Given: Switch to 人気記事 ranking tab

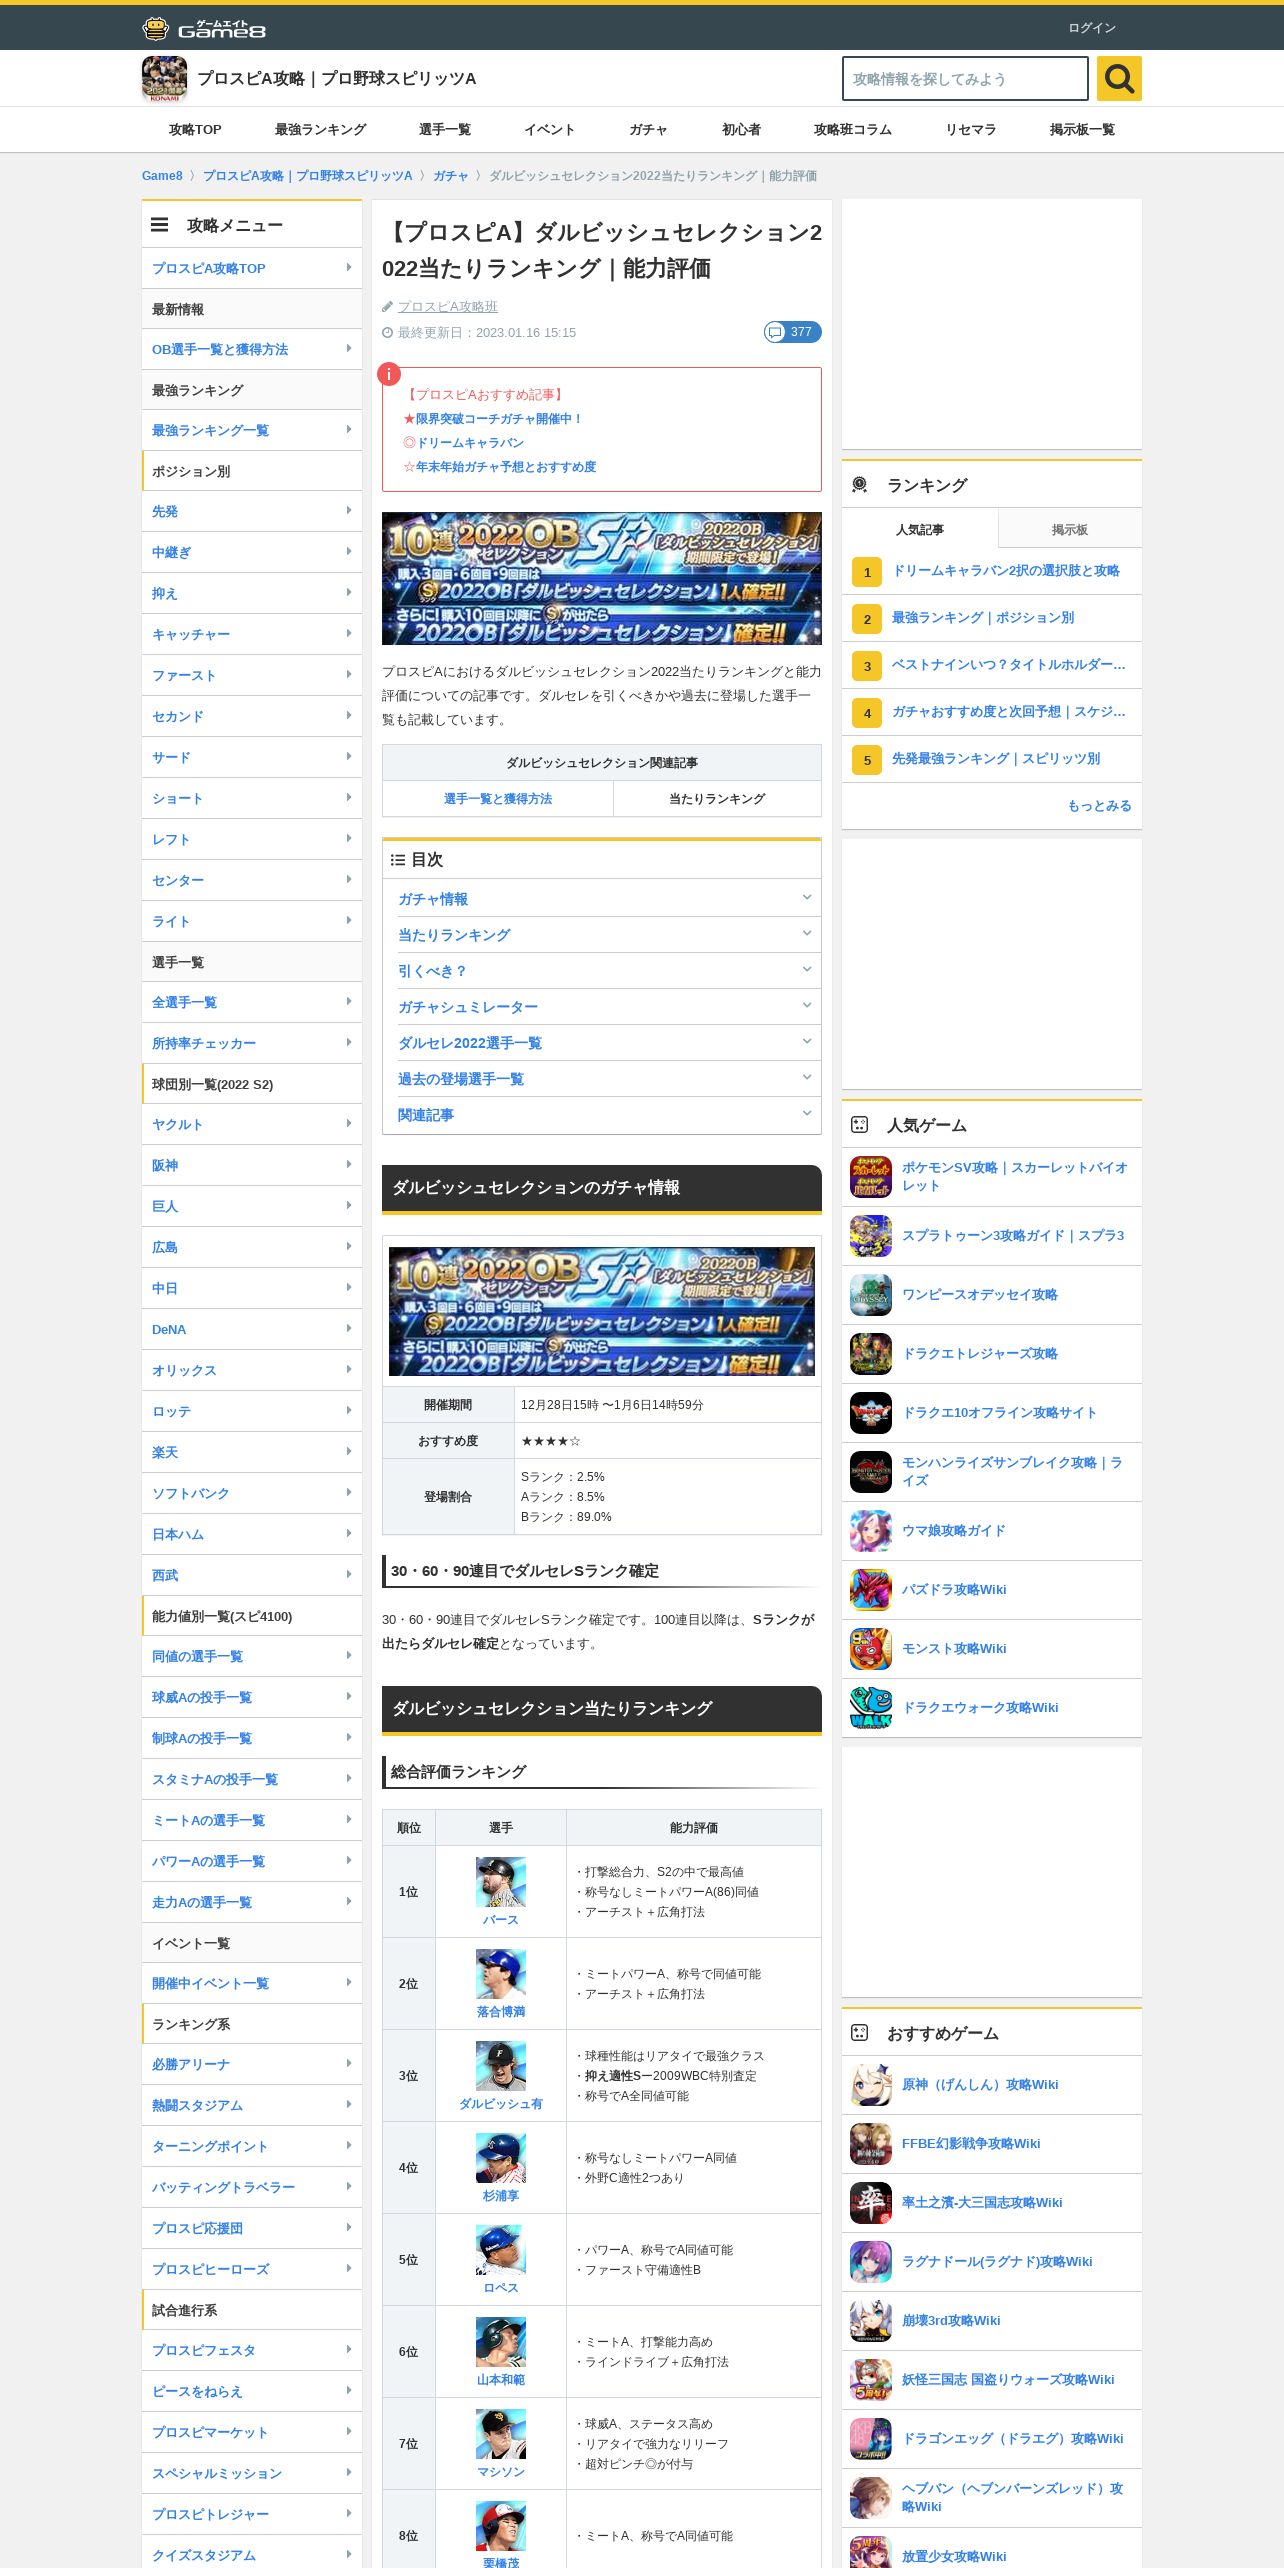Looking at the screenshot, I should click(x=920, y=529).
